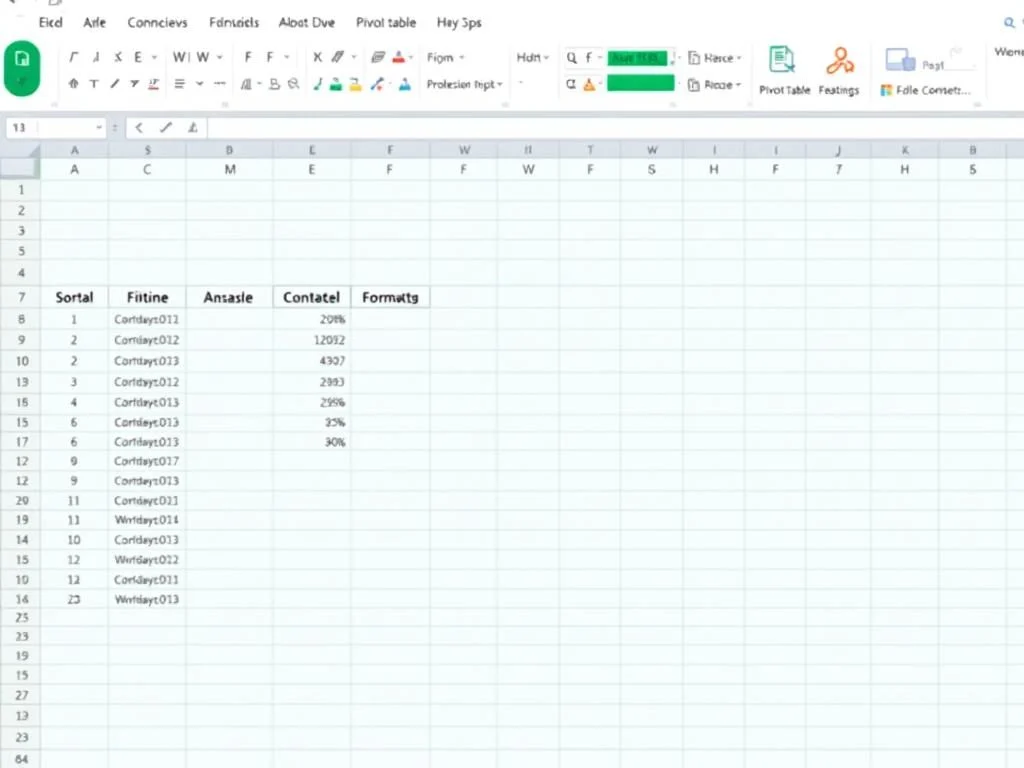Select the Contatel header cell
Screen dimensions: 1024x768
pos(312,297)
